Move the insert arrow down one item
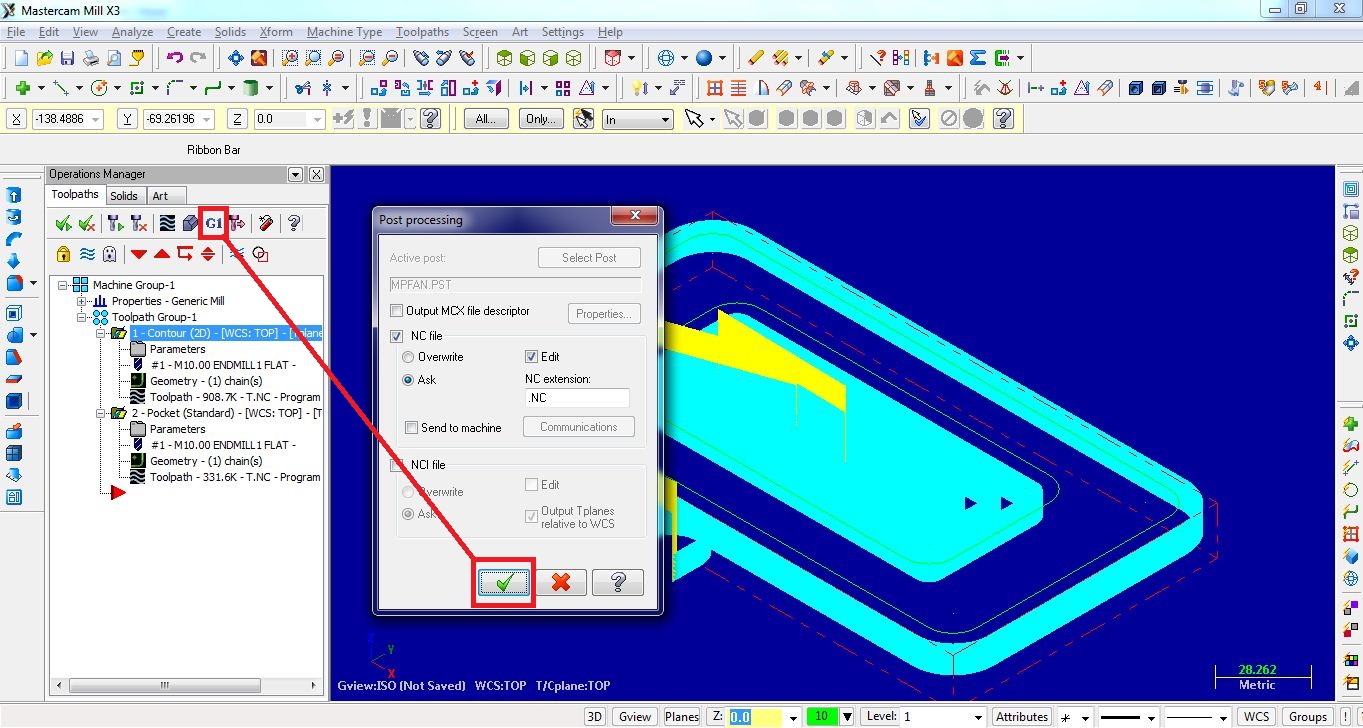The image size is (1363, 728). (139, 254)
